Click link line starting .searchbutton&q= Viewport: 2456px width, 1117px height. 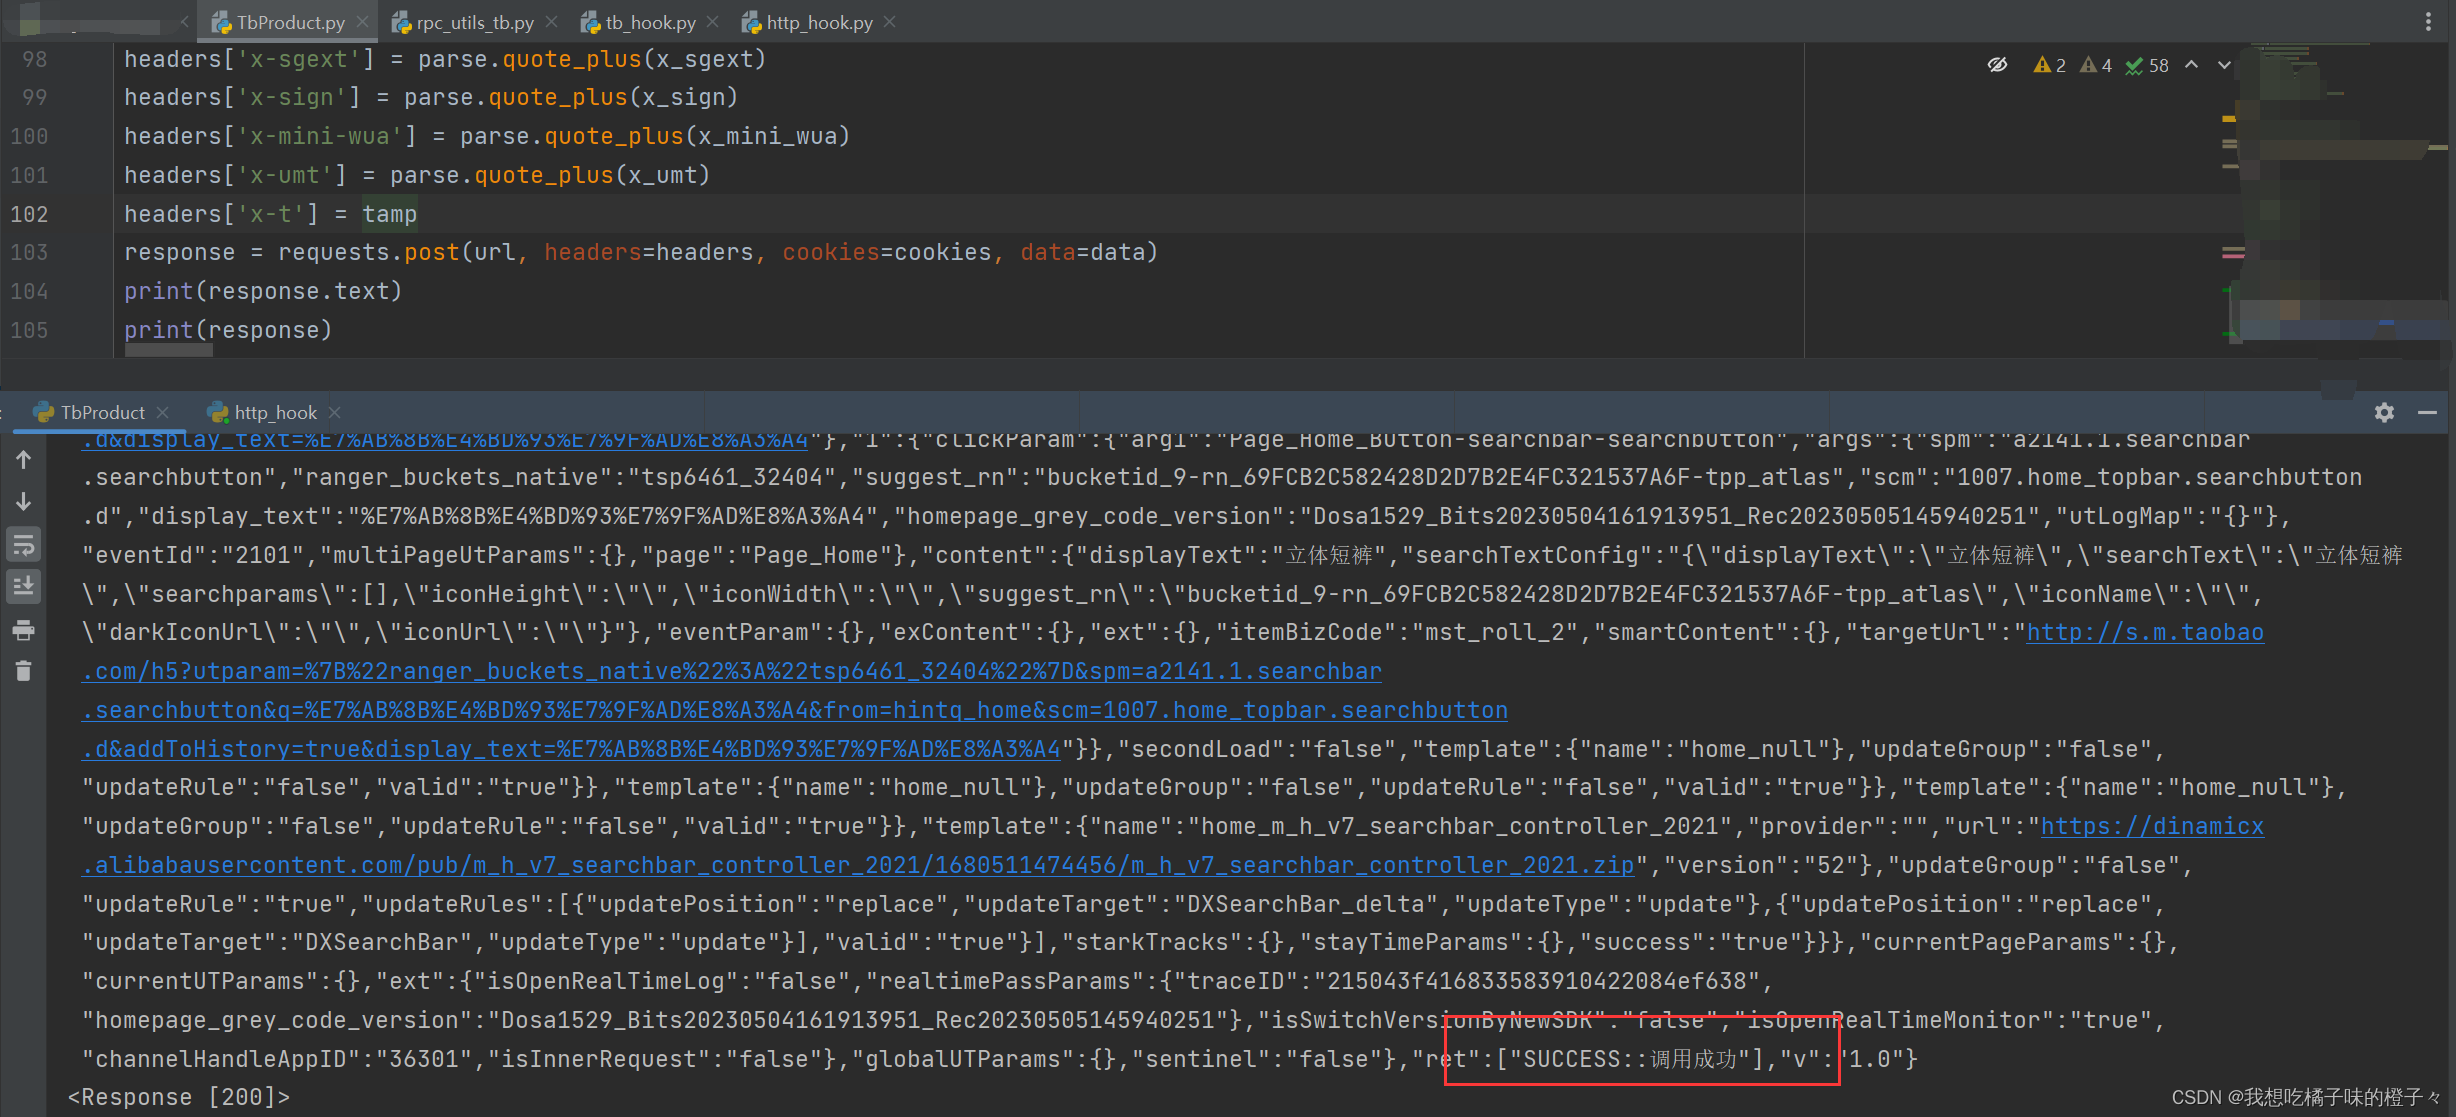[x=795, y=710]
